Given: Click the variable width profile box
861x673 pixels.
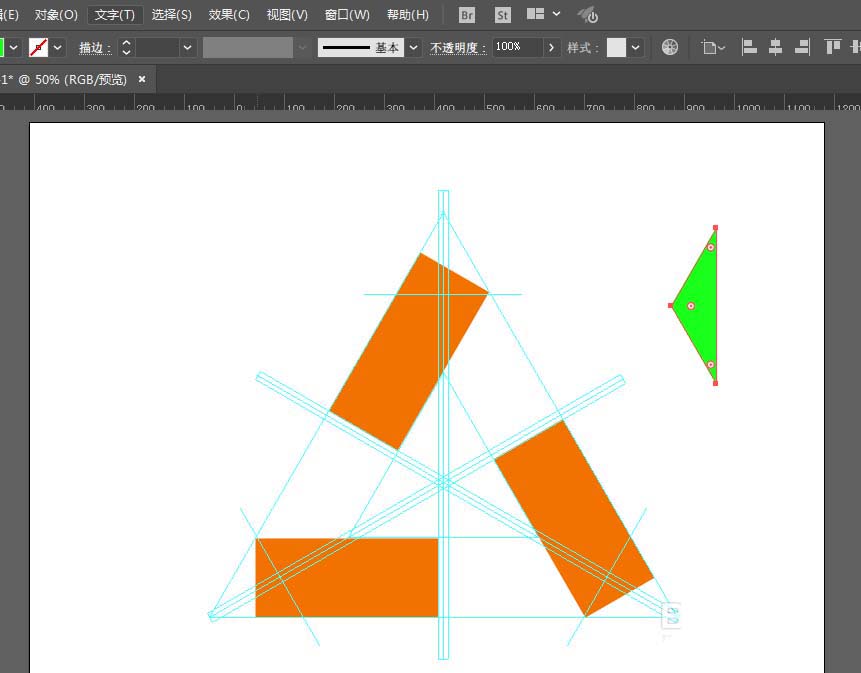Looking at the screenshot, I should (248, 48).
